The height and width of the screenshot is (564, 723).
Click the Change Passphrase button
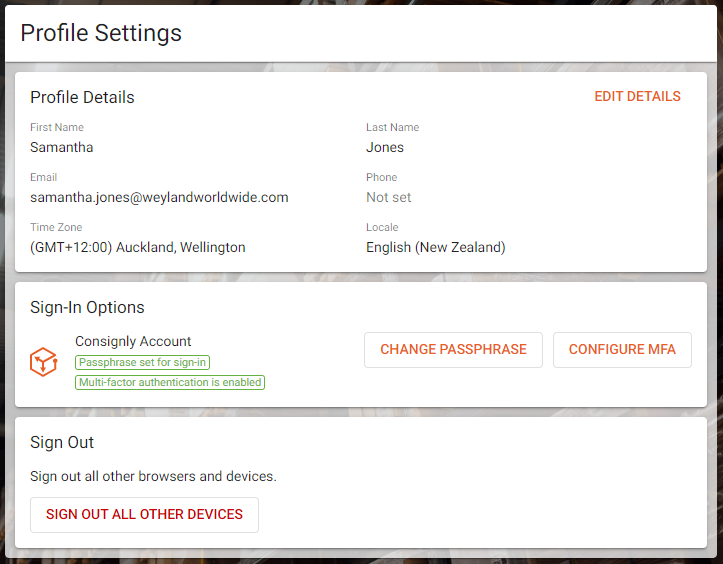tap(453, 350)
